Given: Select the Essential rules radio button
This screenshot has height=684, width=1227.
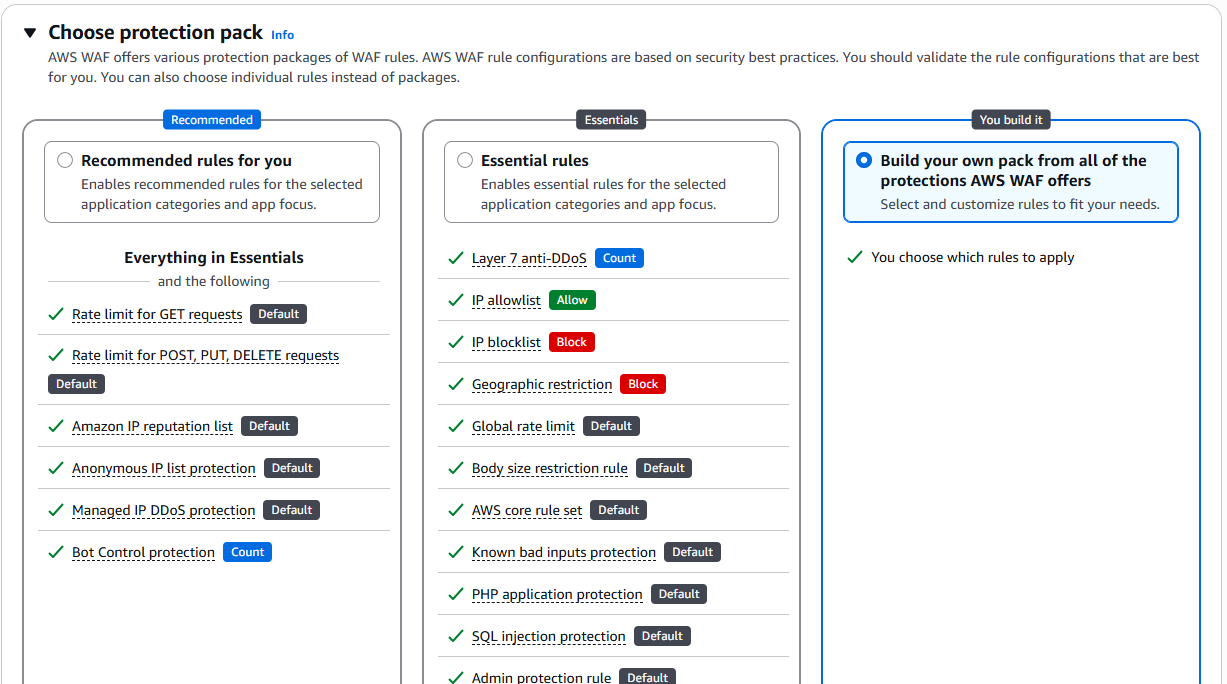Looking at the screenshot, I should tap(465, 160).
